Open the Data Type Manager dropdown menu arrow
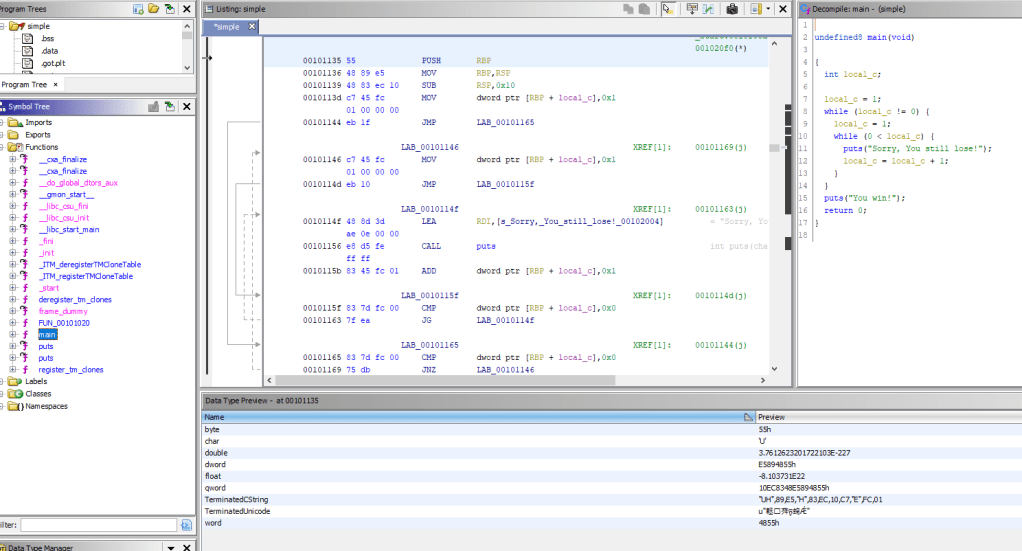1022x551 pixels. [x=172, y=547]
